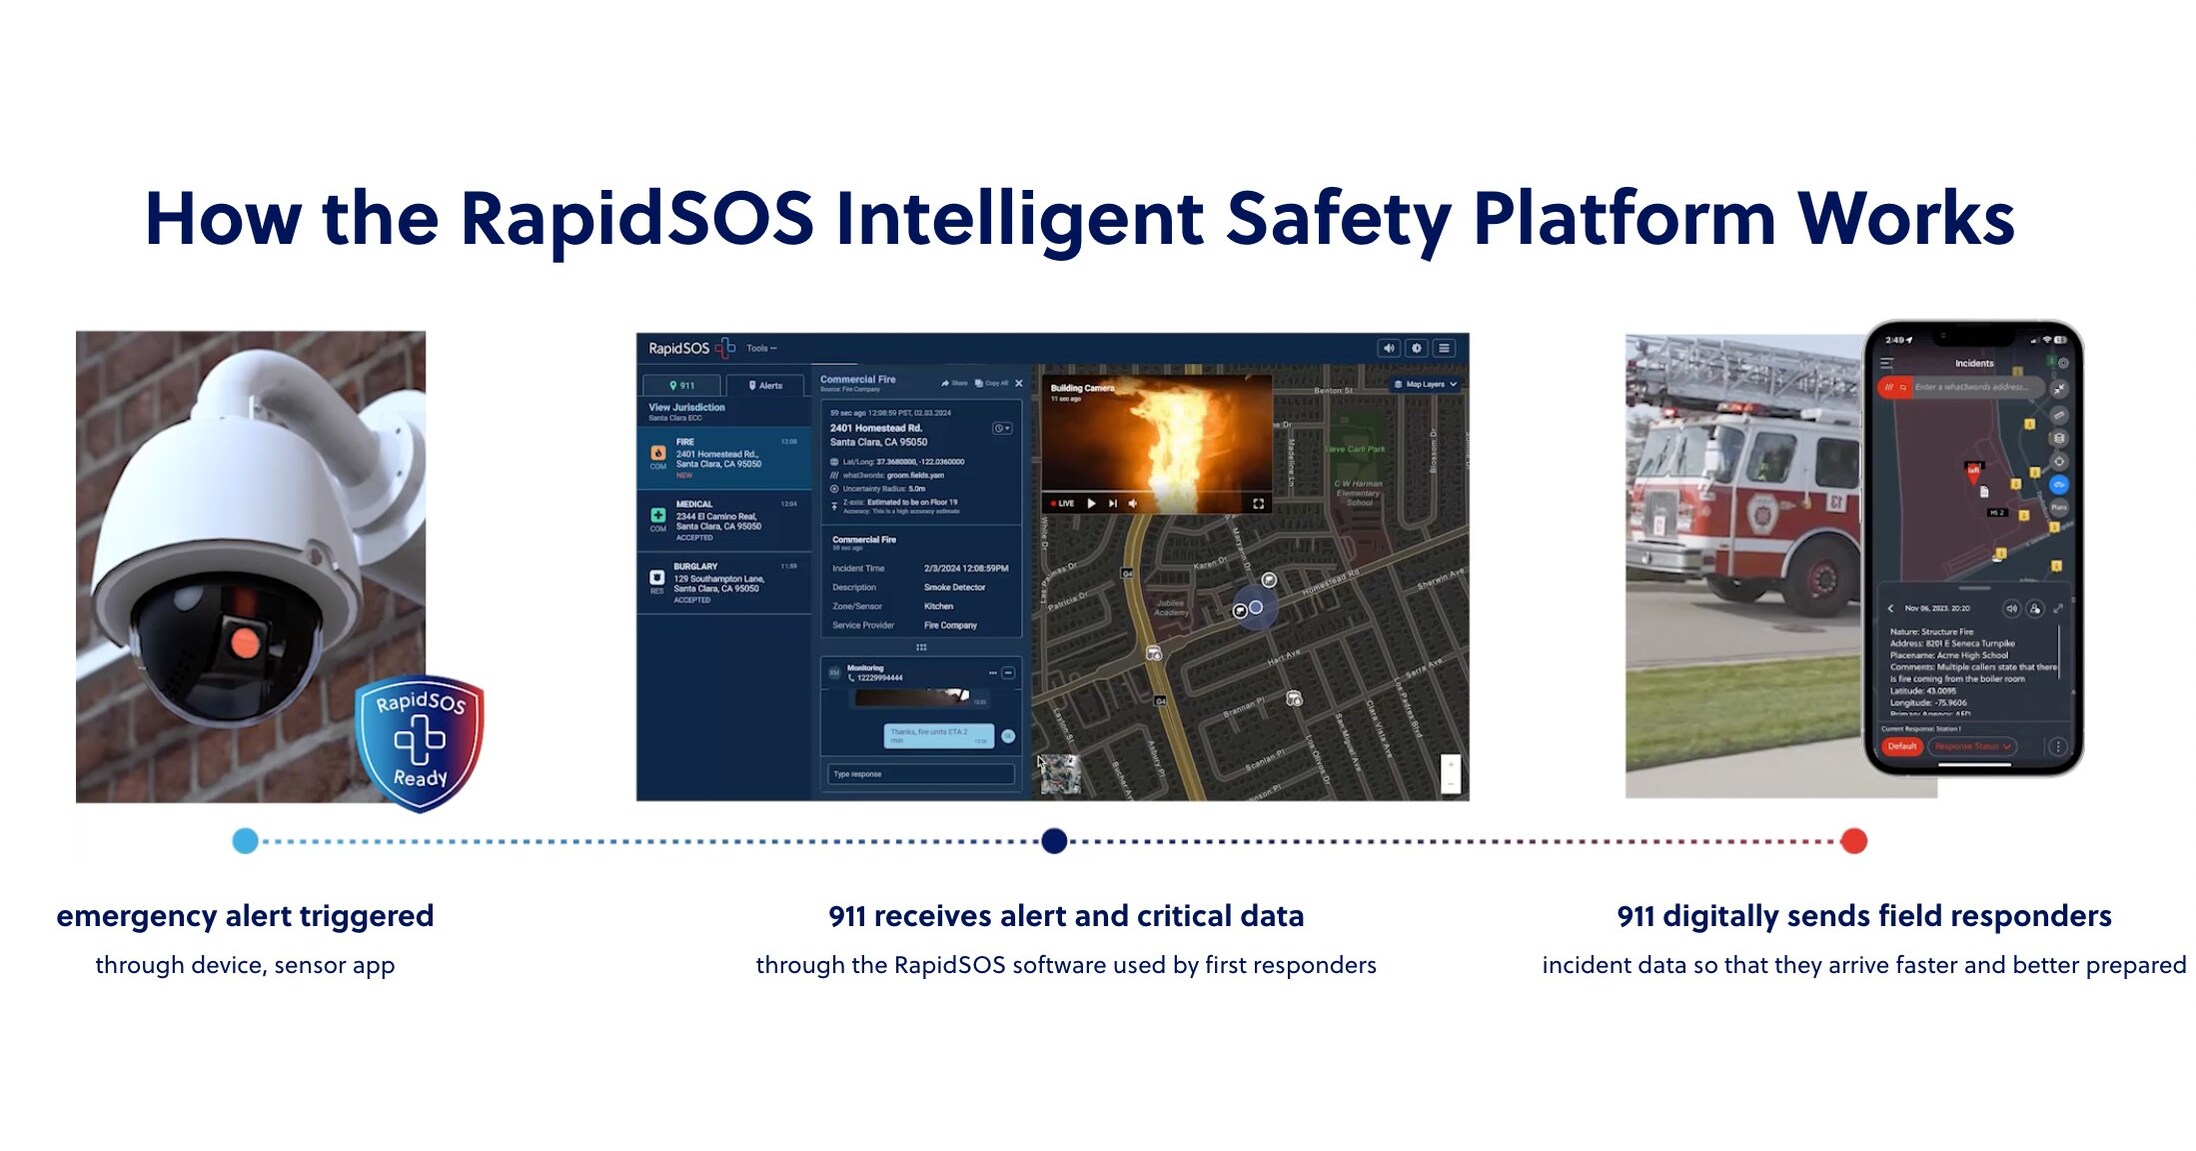Click the responder person icon on phone
The height and width of the screenshot is (1151, 2196).
click(x=2034, y=608)
